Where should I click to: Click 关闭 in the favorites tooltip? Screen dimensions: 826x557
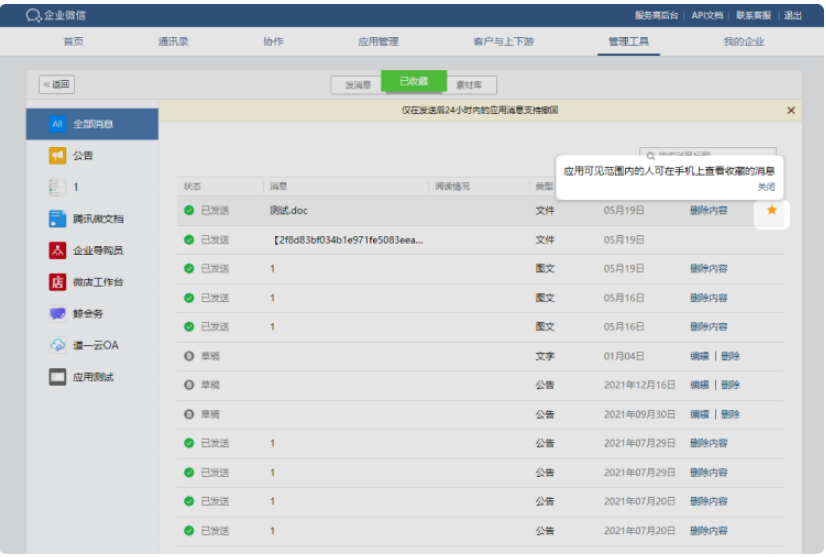click(x=765, y=187)
